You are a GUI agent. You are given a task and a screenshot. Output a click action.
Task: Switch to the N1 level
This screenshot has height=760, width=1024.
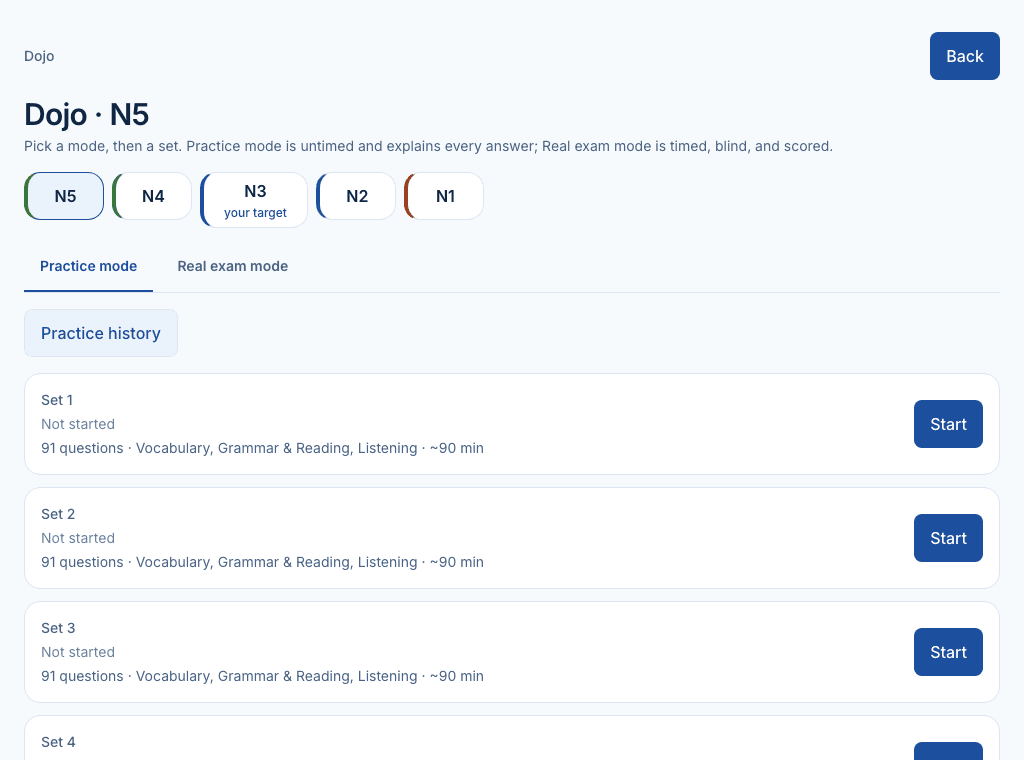[444, 196]
